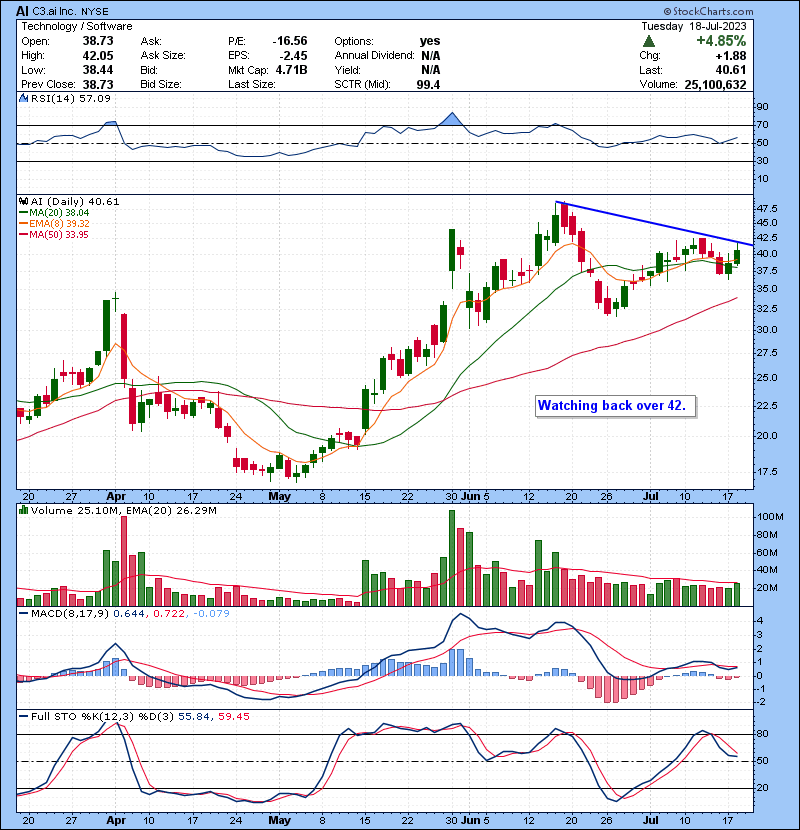Click the green up-triangle price change icon
The image size is (800, 830).
pyautogui.click(x=649, y=41)
